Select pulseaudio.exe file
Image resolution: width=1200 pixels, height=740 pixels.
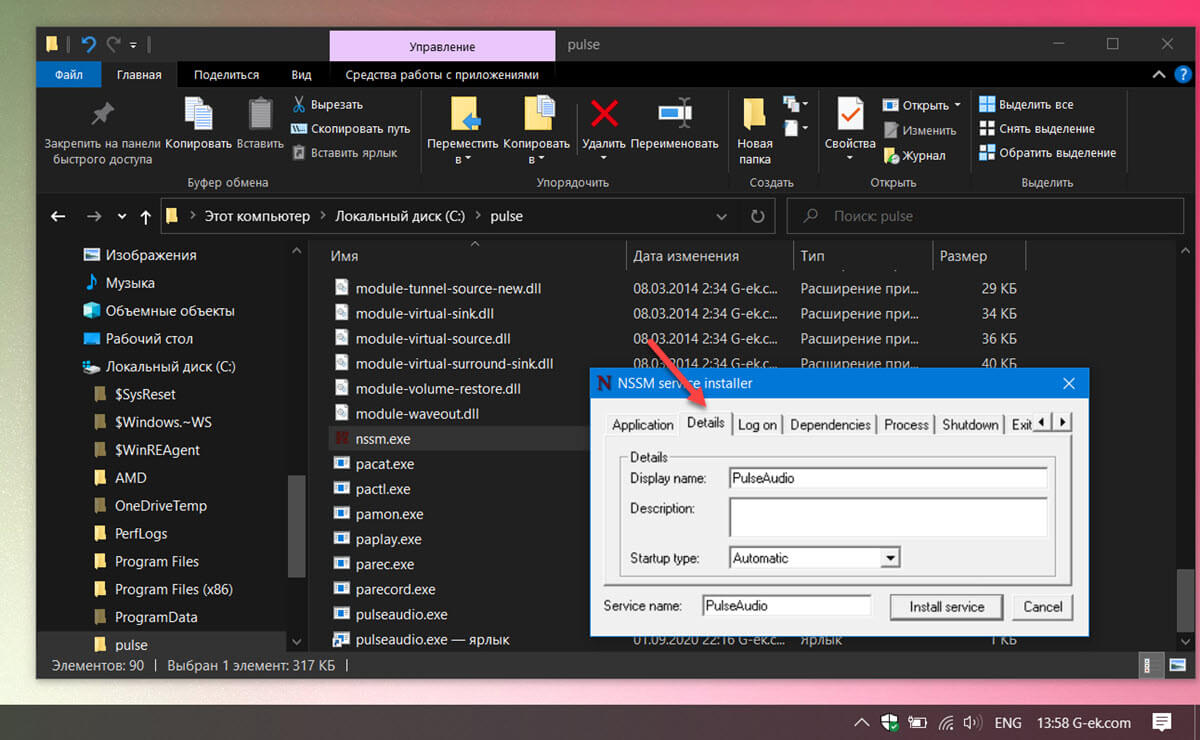tap(401, 614)
